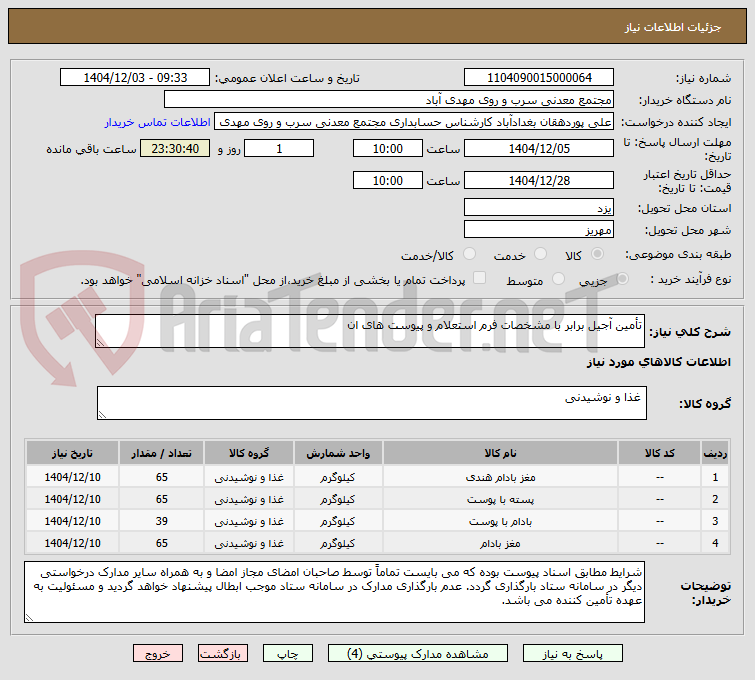
Task: Click the گروه کالا text area غذا و نوشیدنی
Action: pyautogui.click(x=372, y=403)
